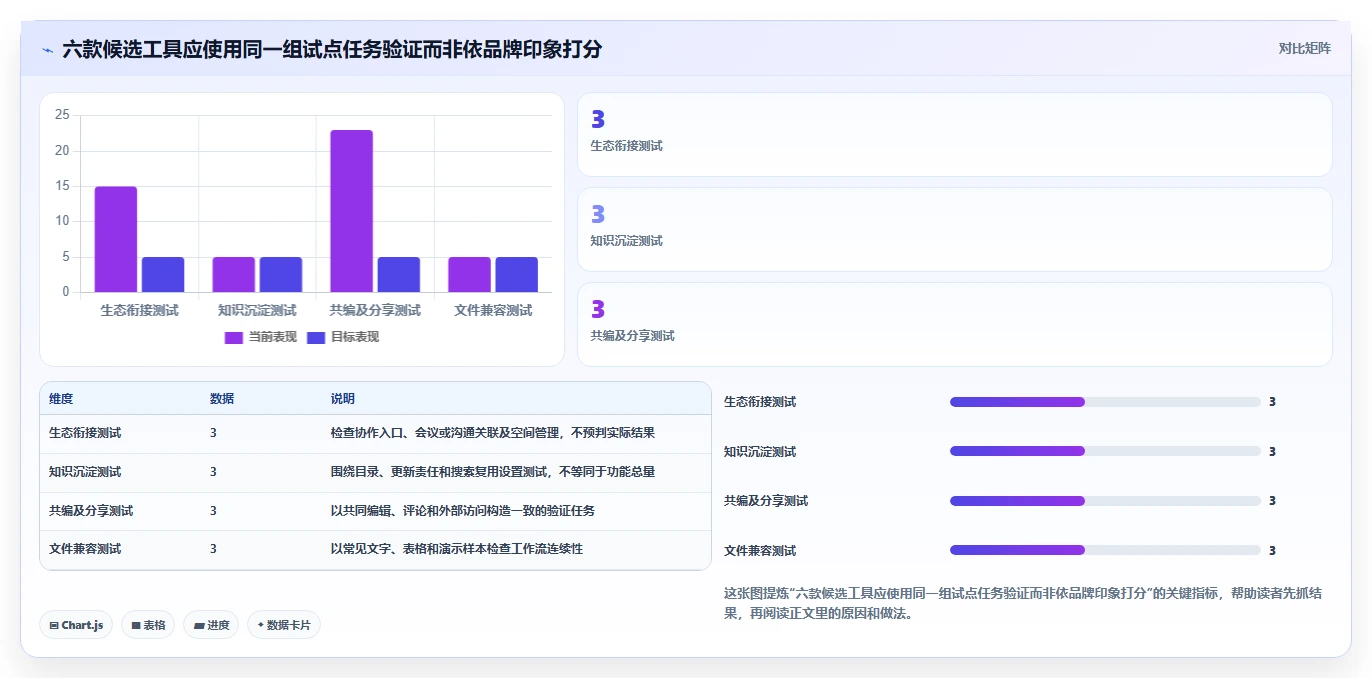Screen dimensions: 1372x678
Task: Click the 数据卡片 tag
Action: [x=284, y=625]
